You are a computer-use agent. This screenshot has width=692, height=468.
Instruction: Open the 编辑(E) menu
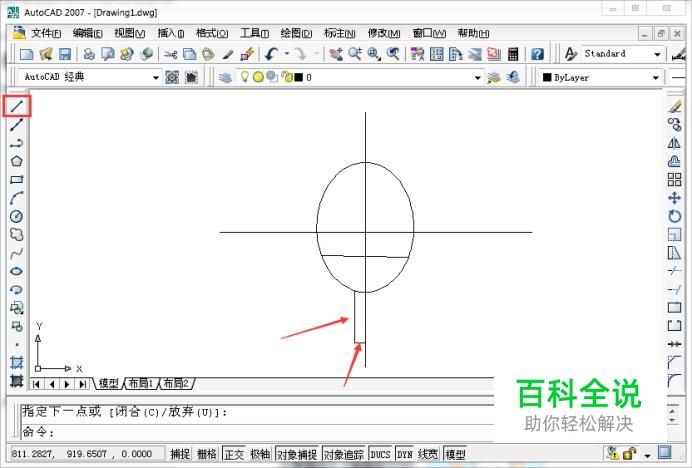pyautogui.click(x=87, y=33)
